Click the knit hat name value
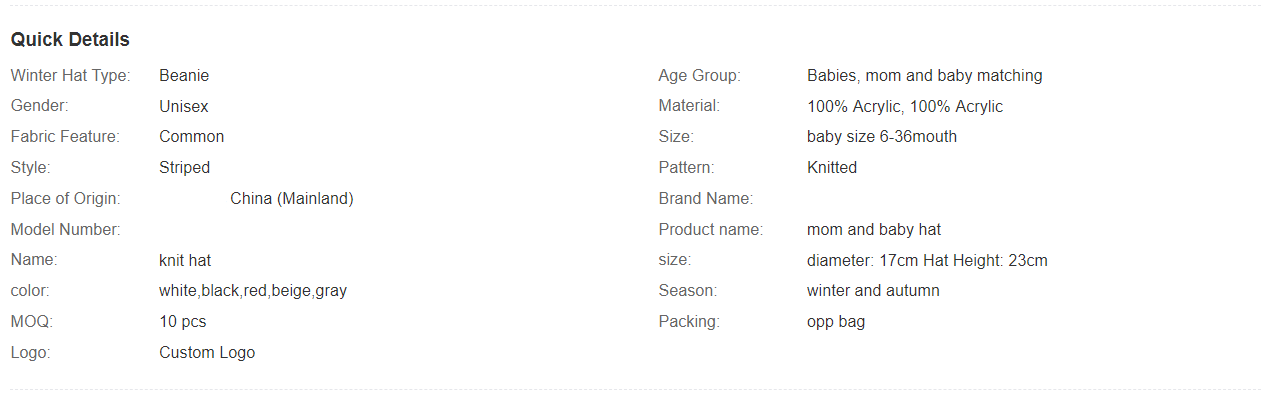Image resolution: width=1271 pixels, height=396 pixels. (x=185, y=260)
